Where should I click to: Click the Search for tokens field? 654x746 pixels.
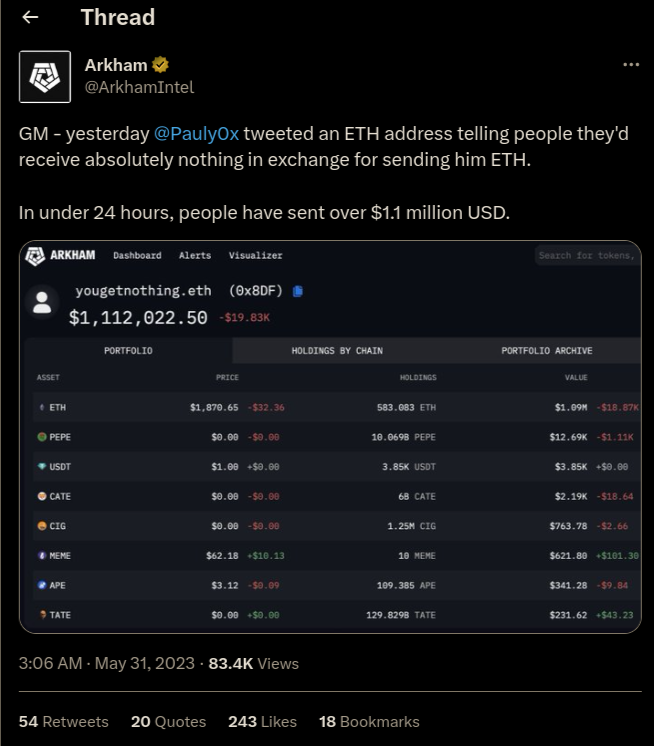(587, 255)
